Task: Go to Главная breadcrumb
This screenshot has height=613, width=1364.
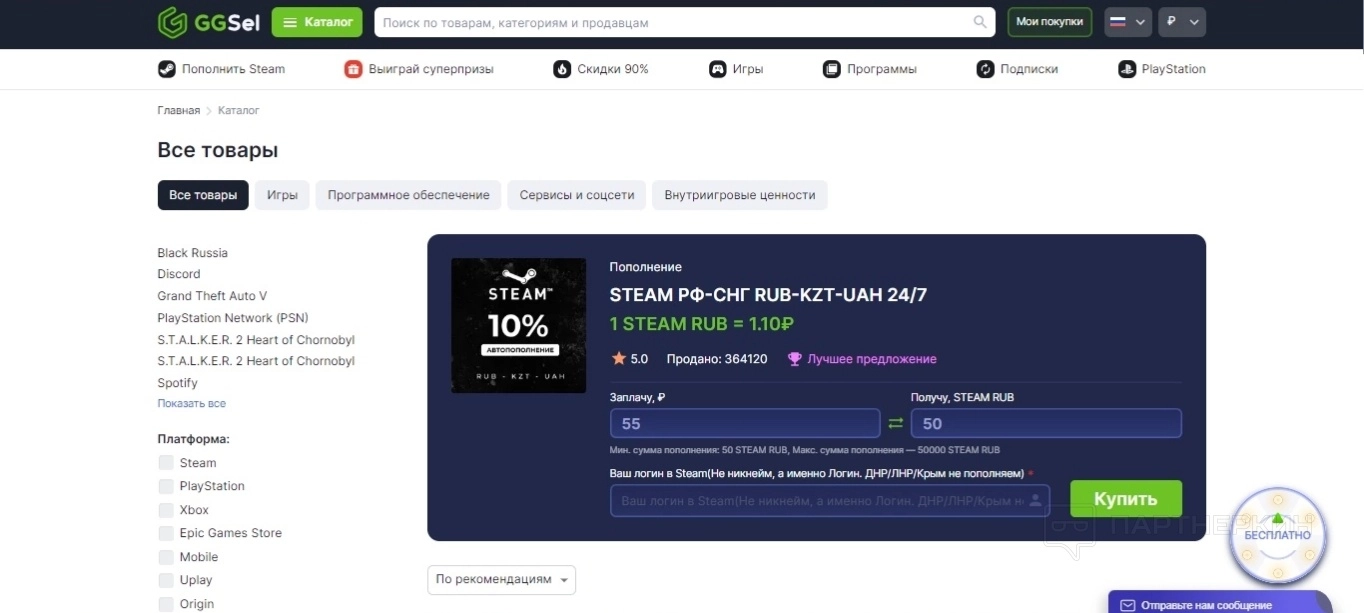Action: click(x=178, y=110)
